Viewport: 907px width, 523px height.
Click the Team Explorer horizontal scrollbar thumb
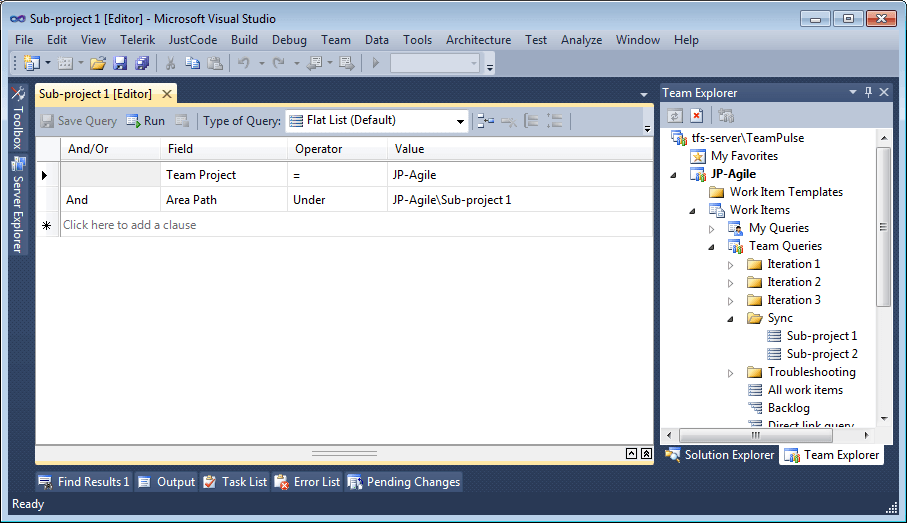[x=755, y=435]
